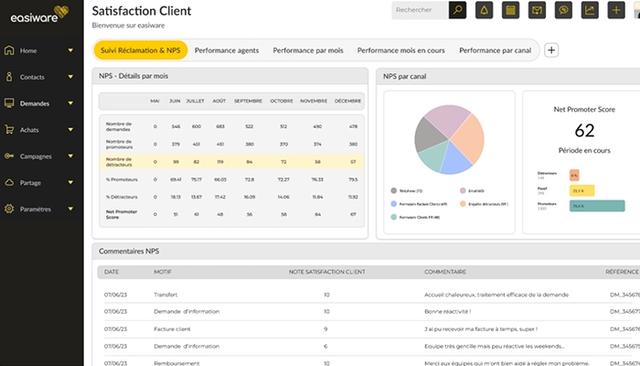
Task: Click the DÉCEMBRE column header
Action: click(348, 101)
